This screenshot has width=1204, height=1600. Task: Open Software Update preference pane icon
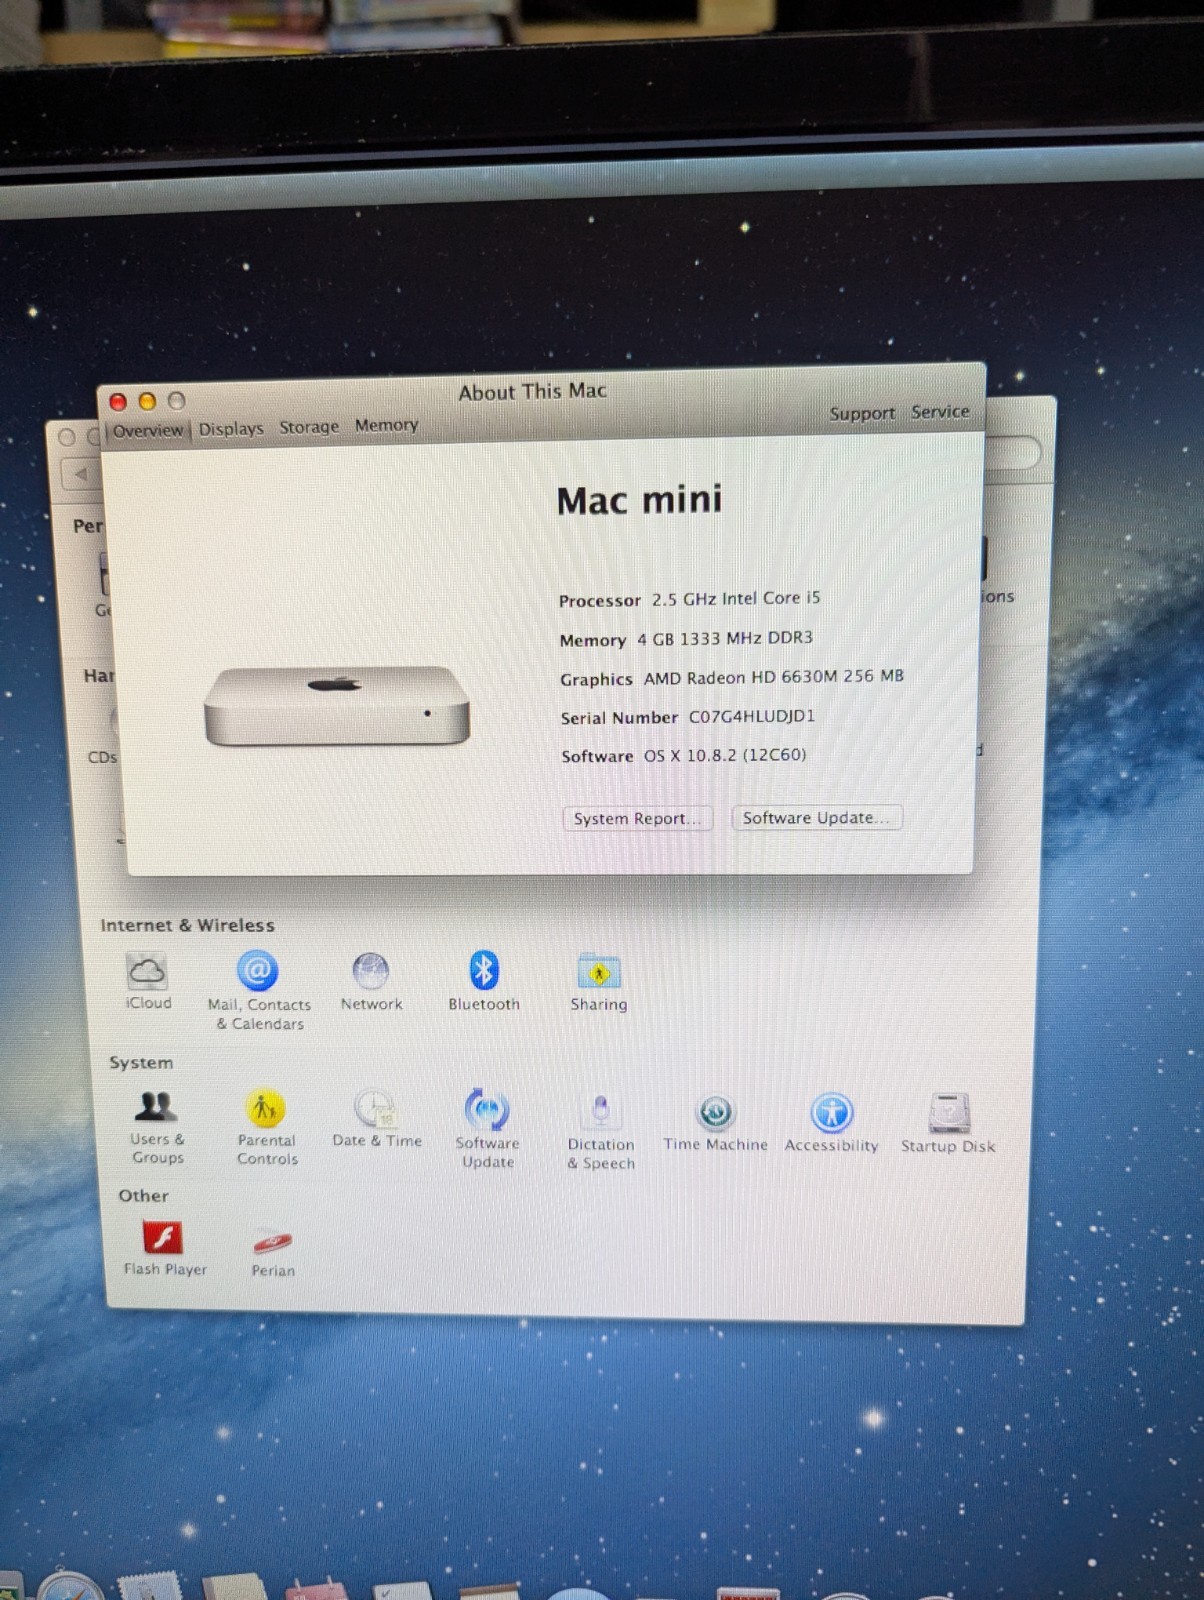487,1110
